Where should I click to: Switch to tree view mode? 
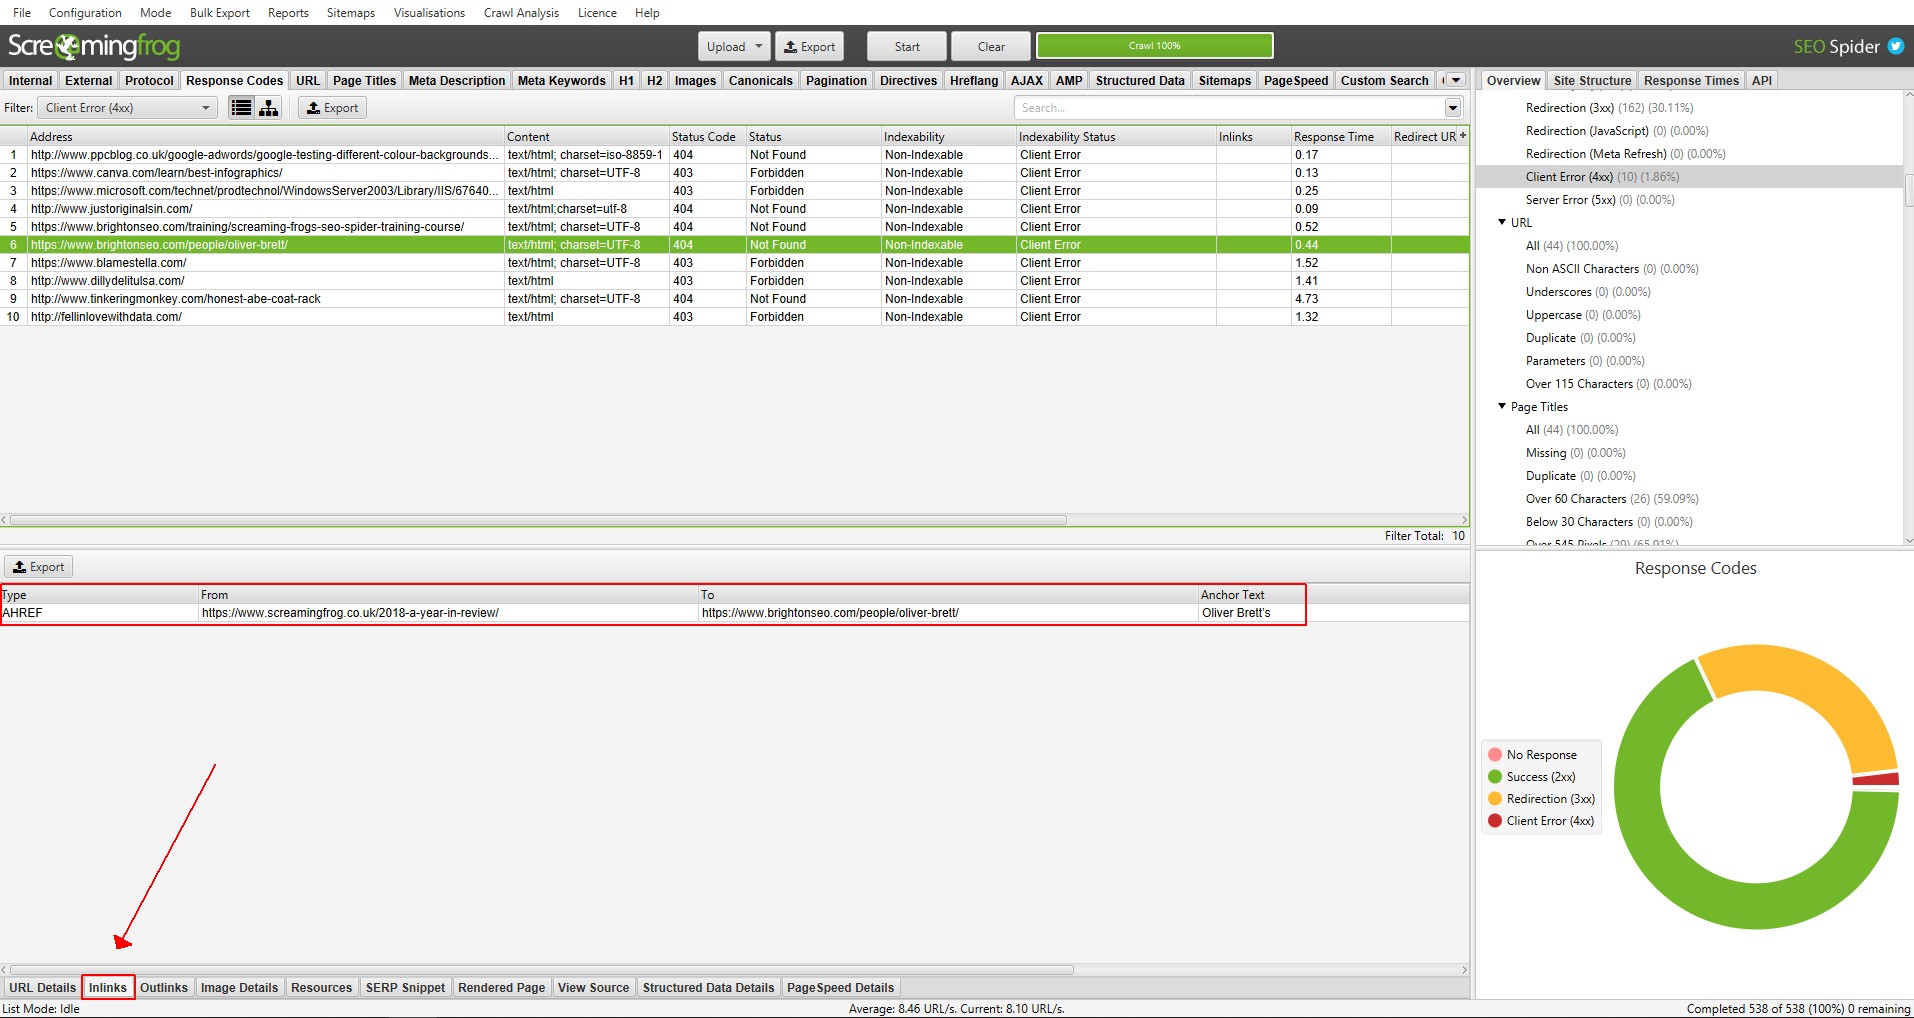(x=269, y=108)
